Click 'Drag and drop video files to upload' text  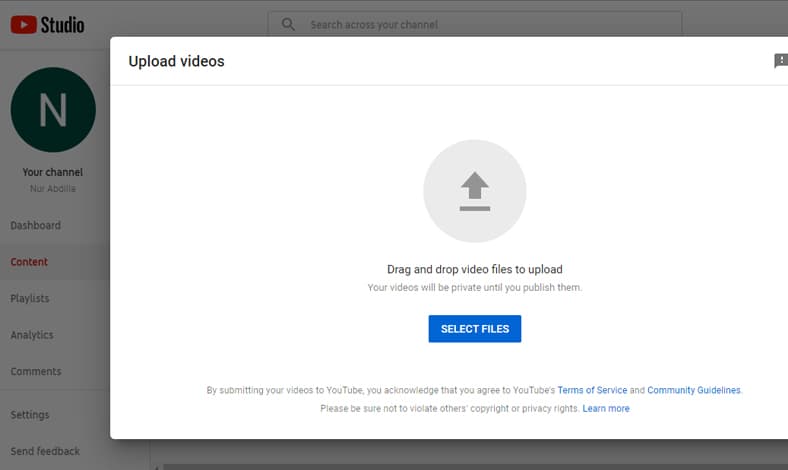[x=474, y=269]
